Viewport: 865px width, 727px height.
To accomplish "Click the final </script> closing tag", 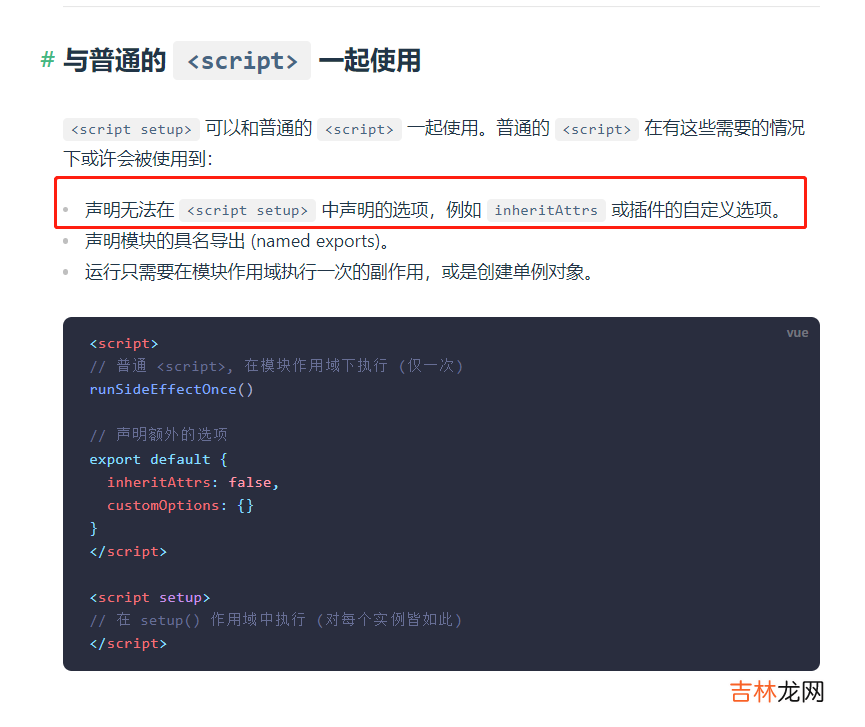I will pos(128,643).
